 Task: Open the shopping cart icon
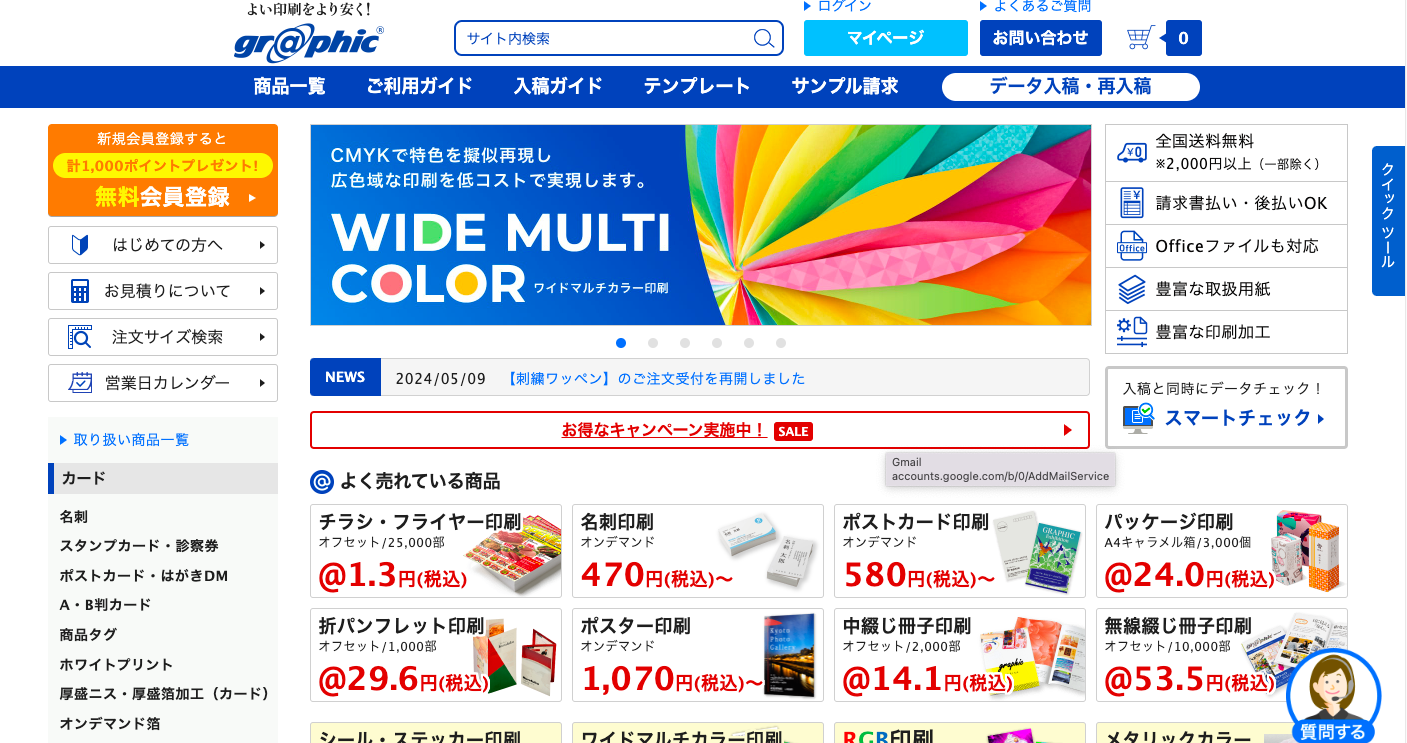(1140, 38)
